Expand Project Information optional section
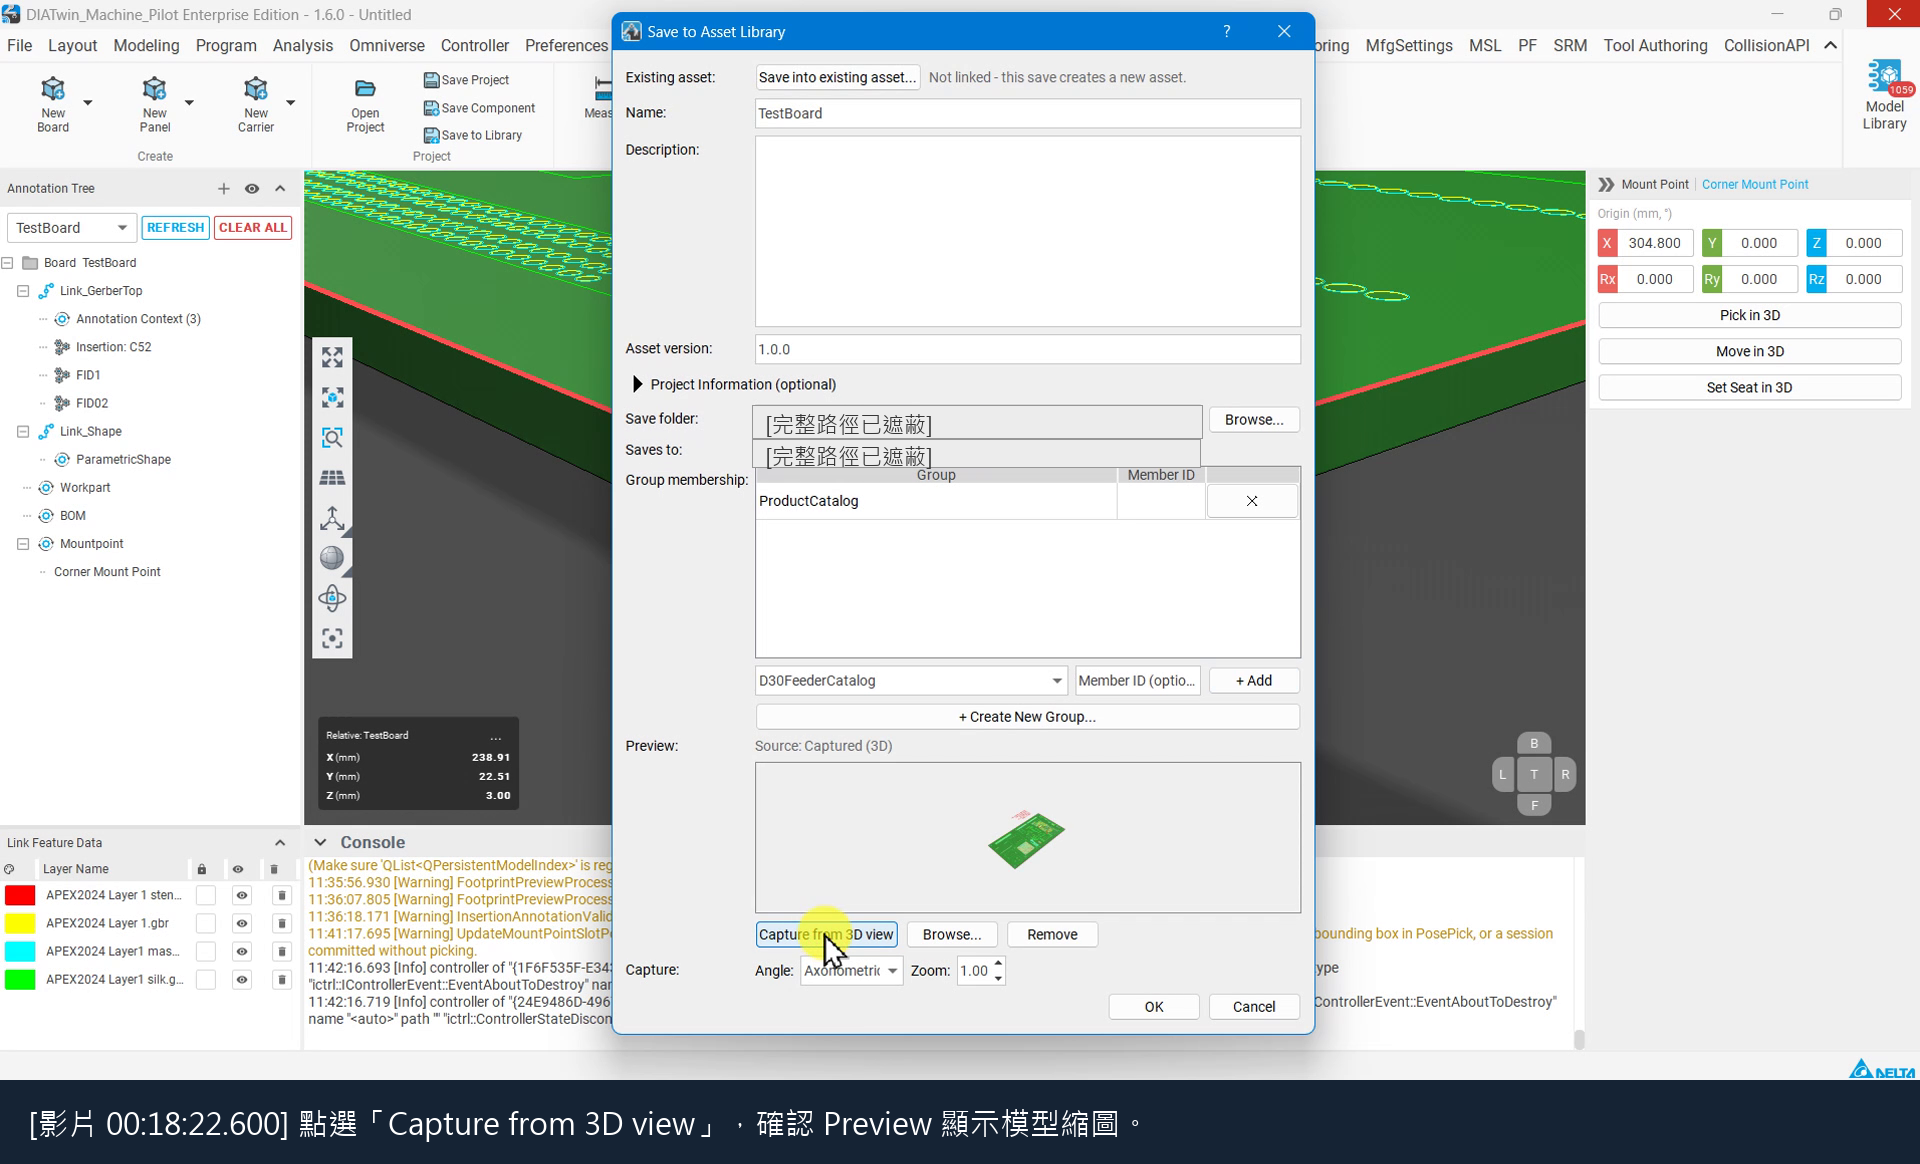Screen dimensions: 1920x1164 (x=637, y=384)
